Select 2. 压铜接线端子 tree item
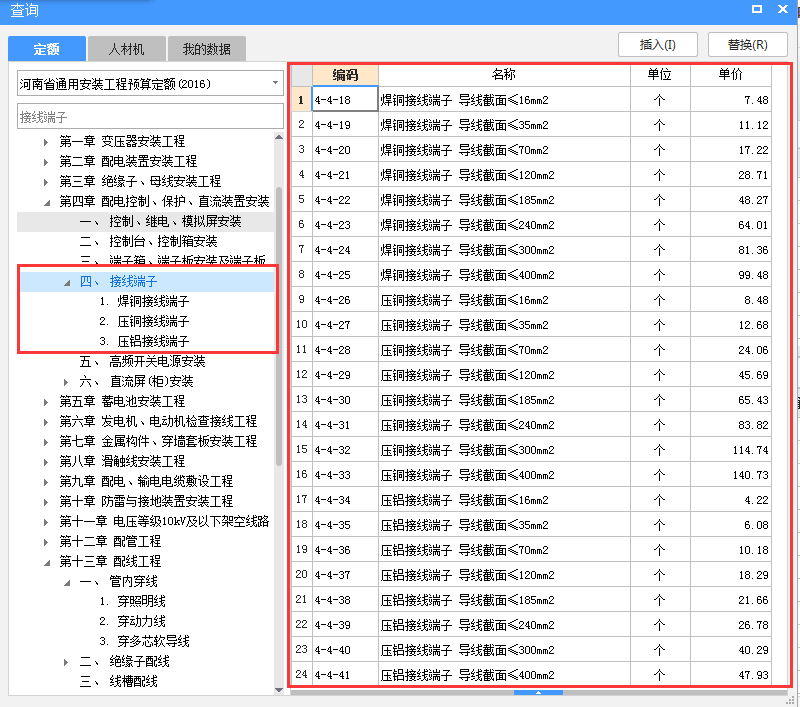 [144, 321]
